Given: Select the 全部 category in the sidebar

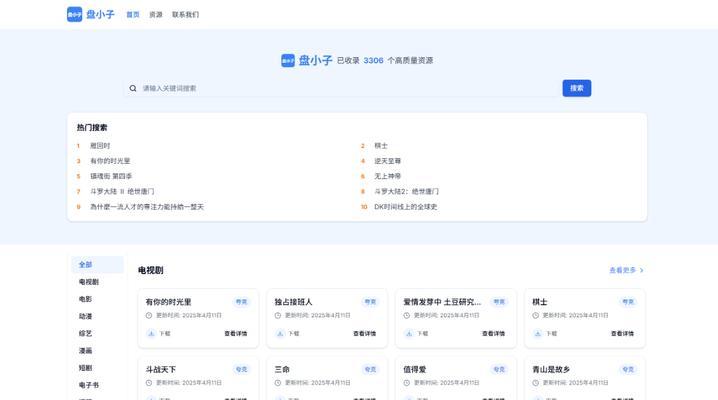Looking at the screenshot, I should [98, 265].
